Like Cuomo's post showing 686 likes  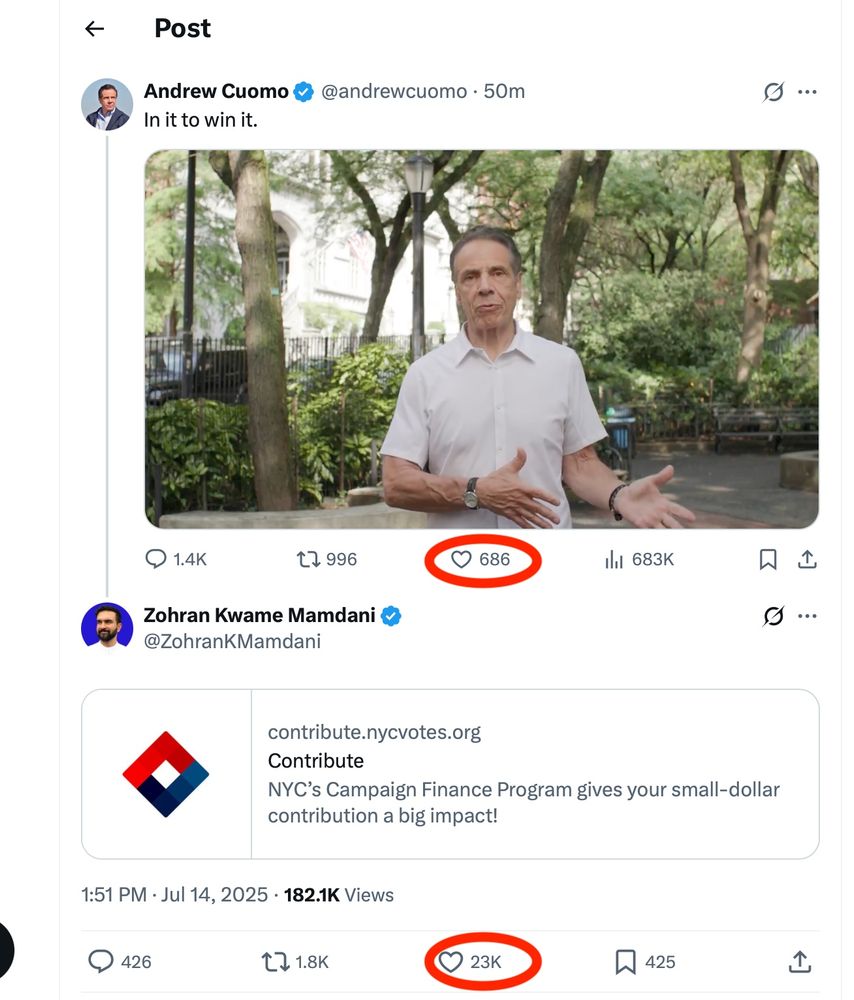[x=480, y=559]
